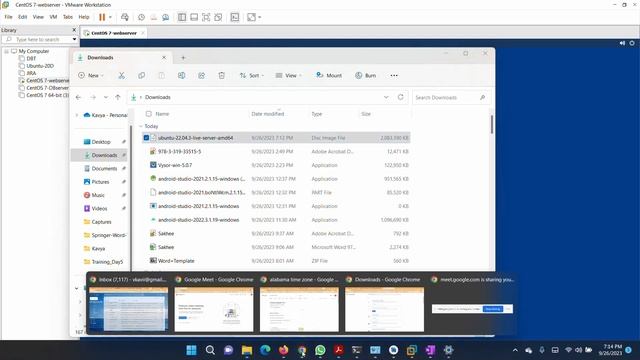Rename the selected file

click(182, 76)
